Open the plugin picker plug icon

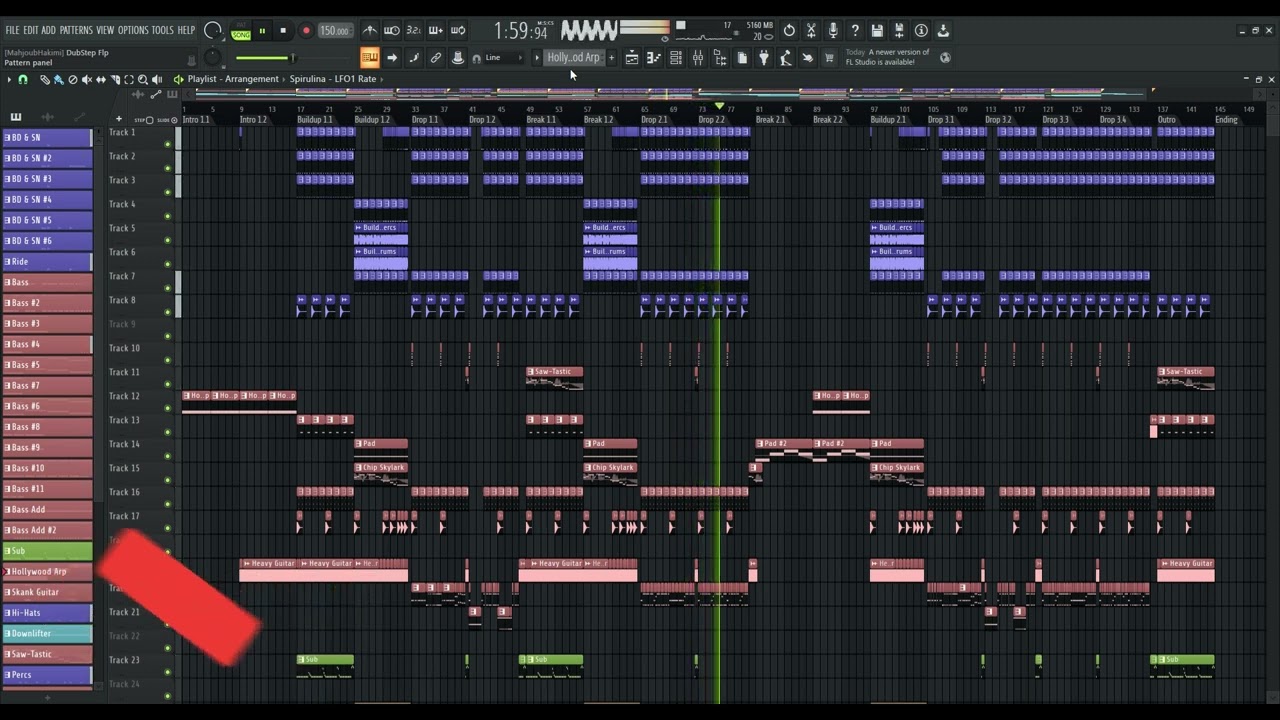pos(764,58)
